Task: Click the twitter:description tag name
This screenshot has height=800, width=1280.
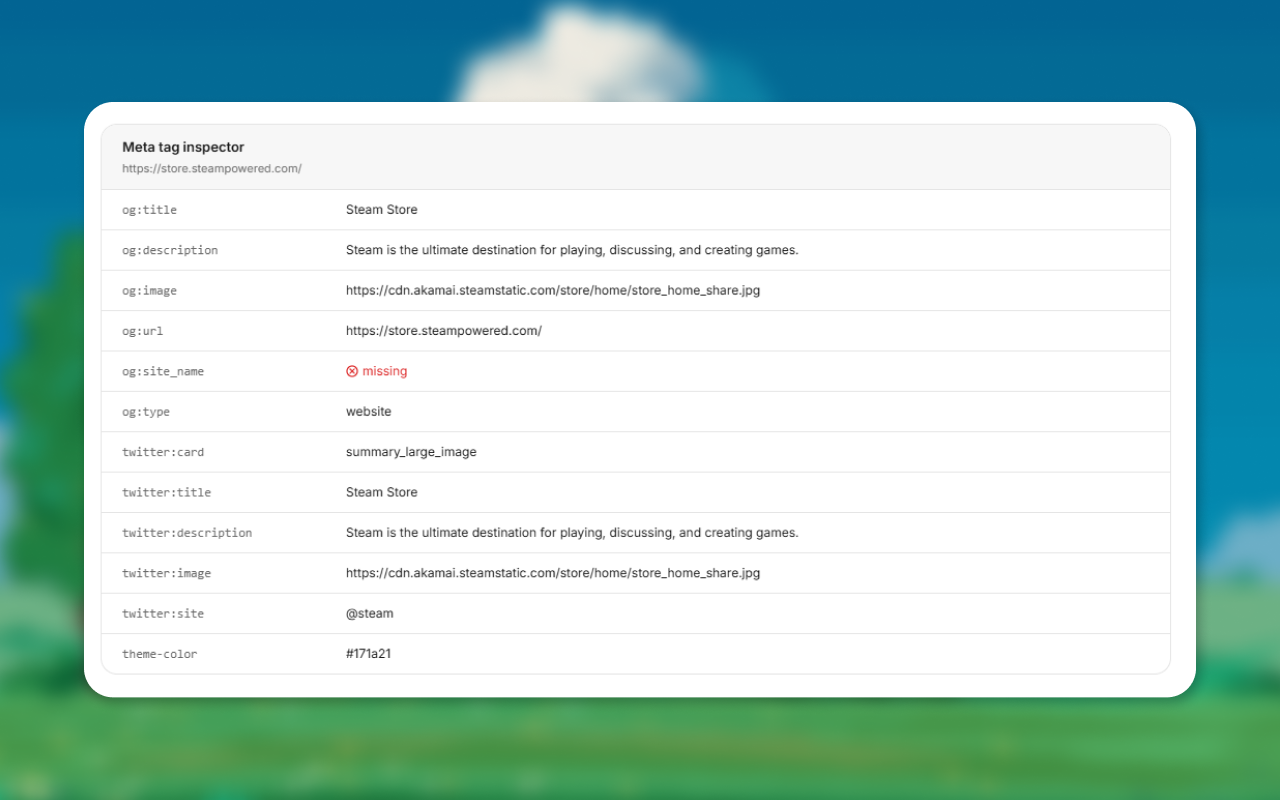Action: click(x=187, y=533)
